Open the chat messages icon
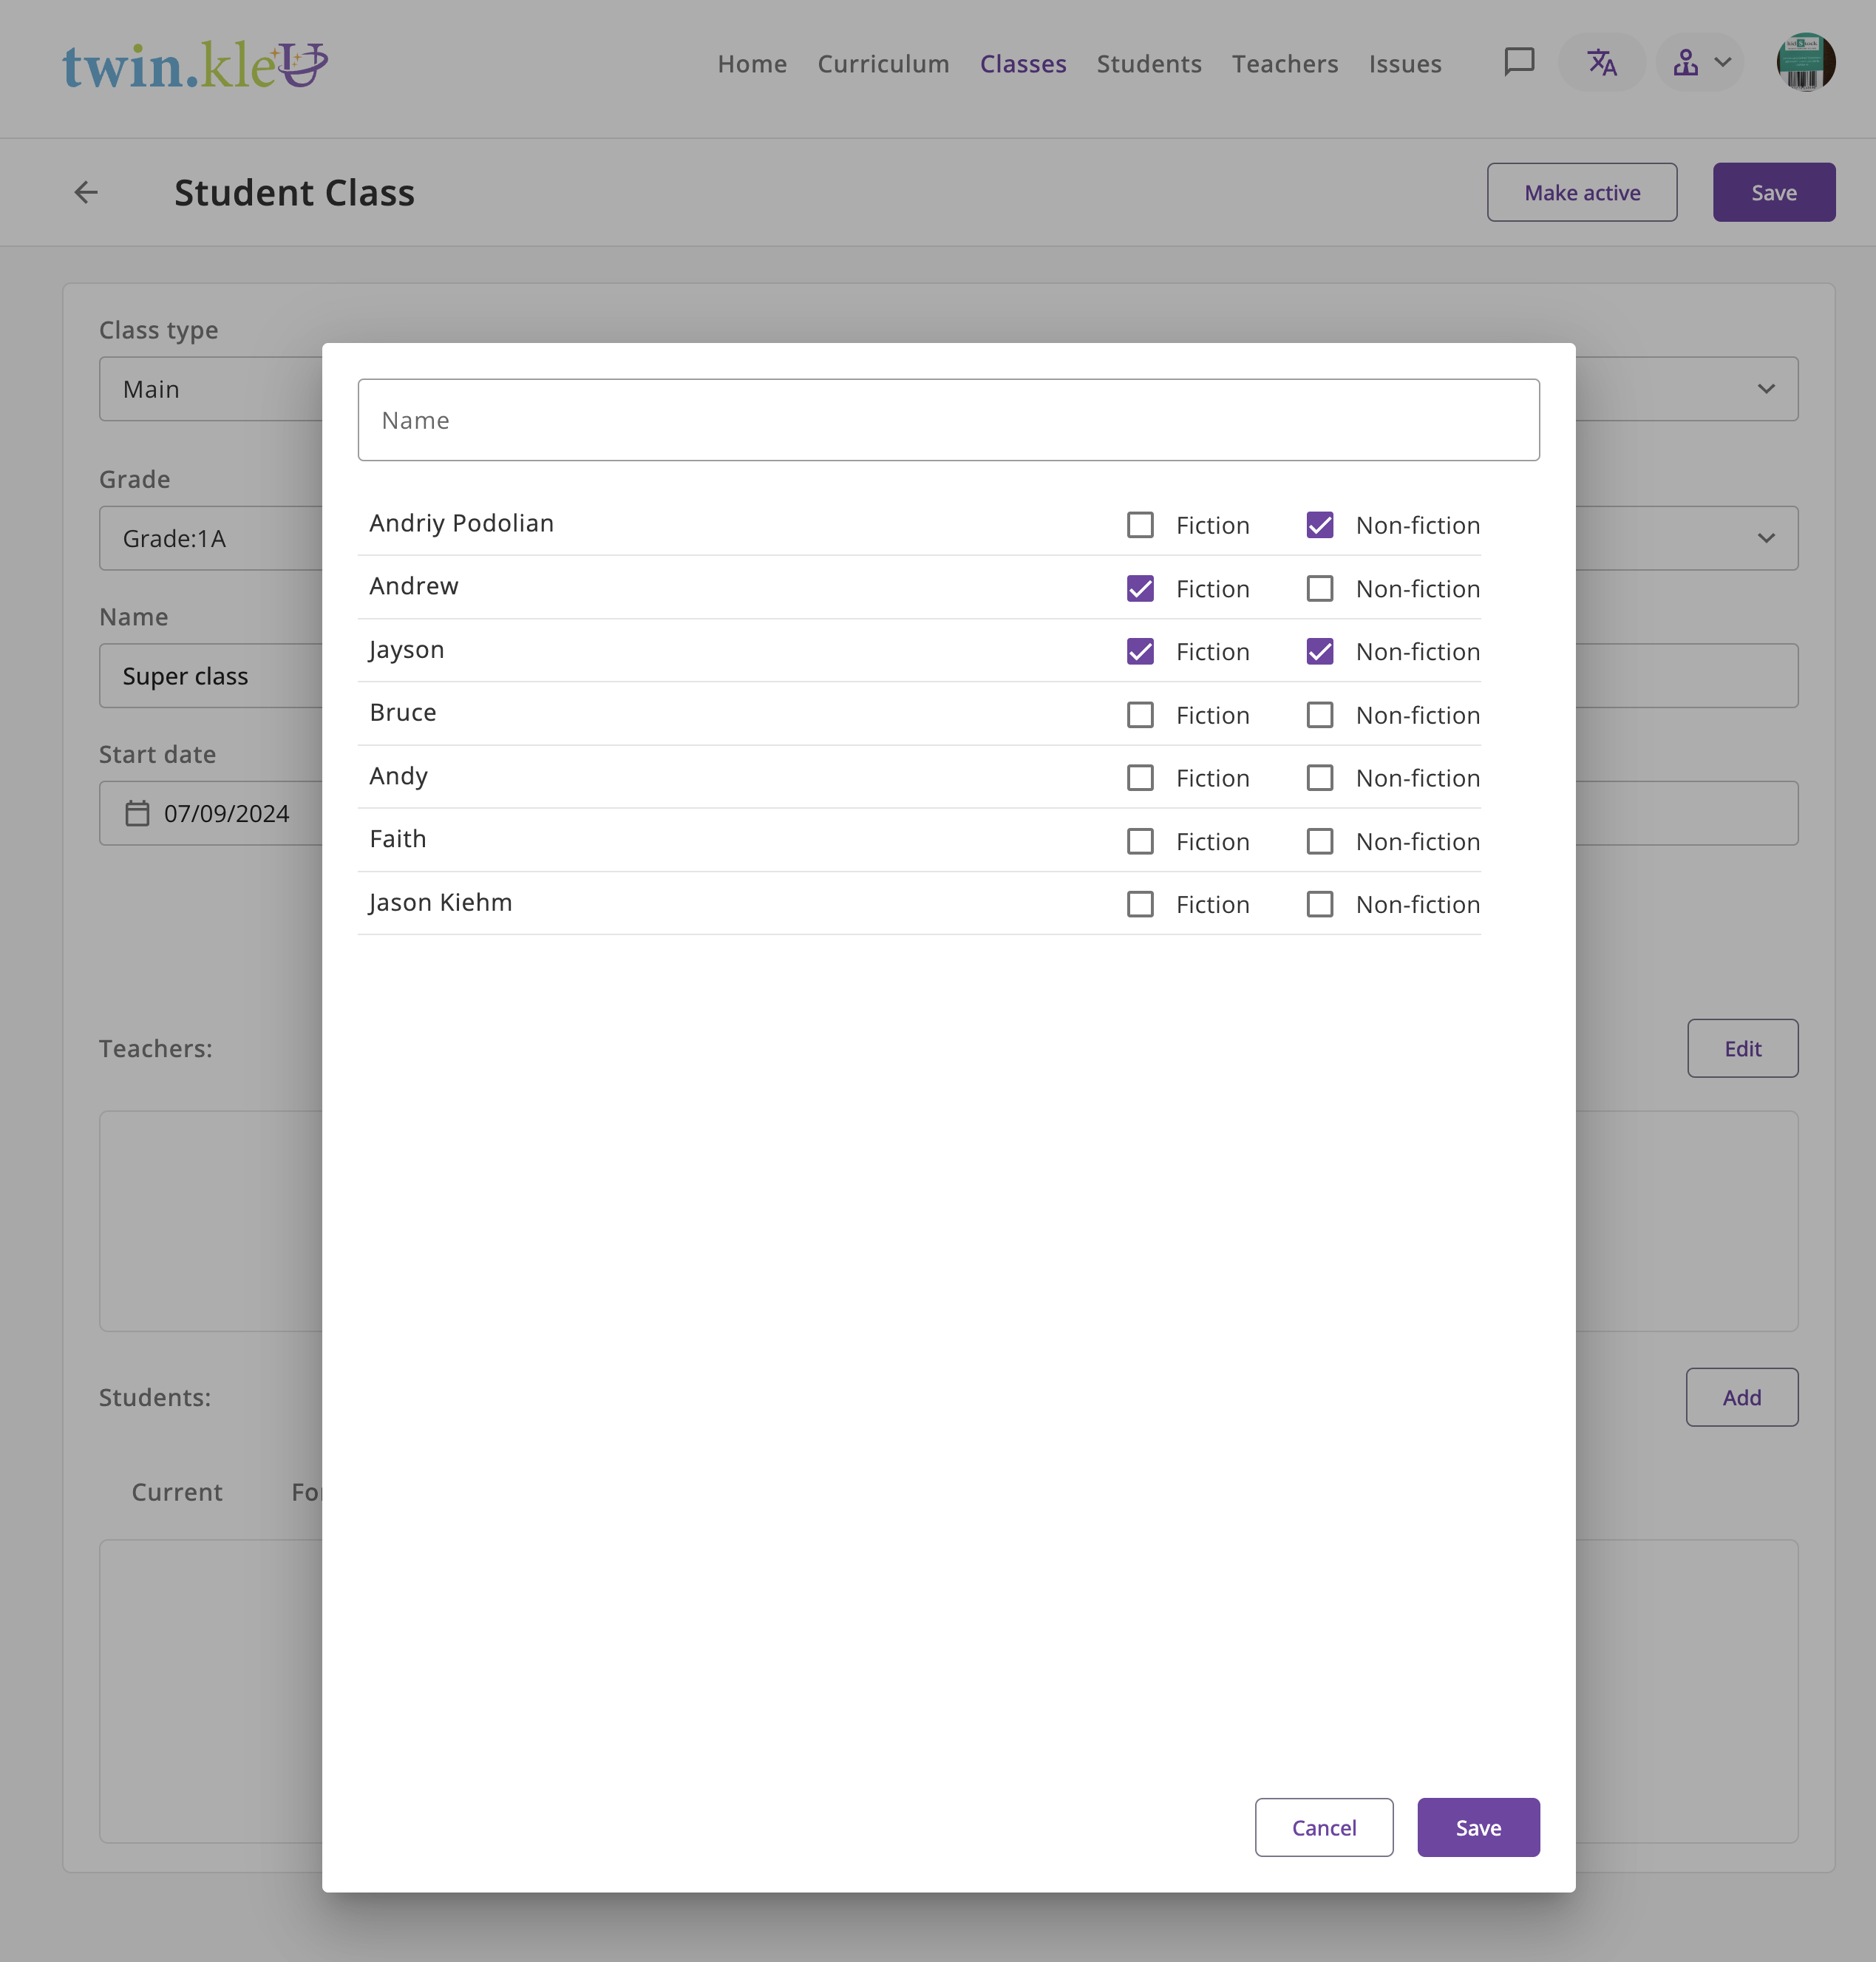The height and width of the screenshot is (1962, 1876). (1518, 62)
